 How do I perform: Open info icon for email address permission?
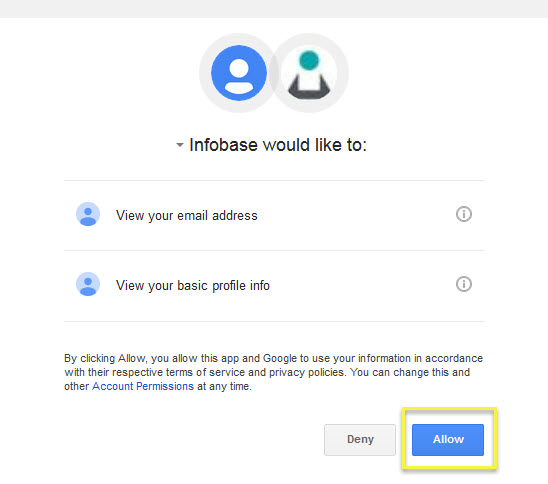coord(464,214)
